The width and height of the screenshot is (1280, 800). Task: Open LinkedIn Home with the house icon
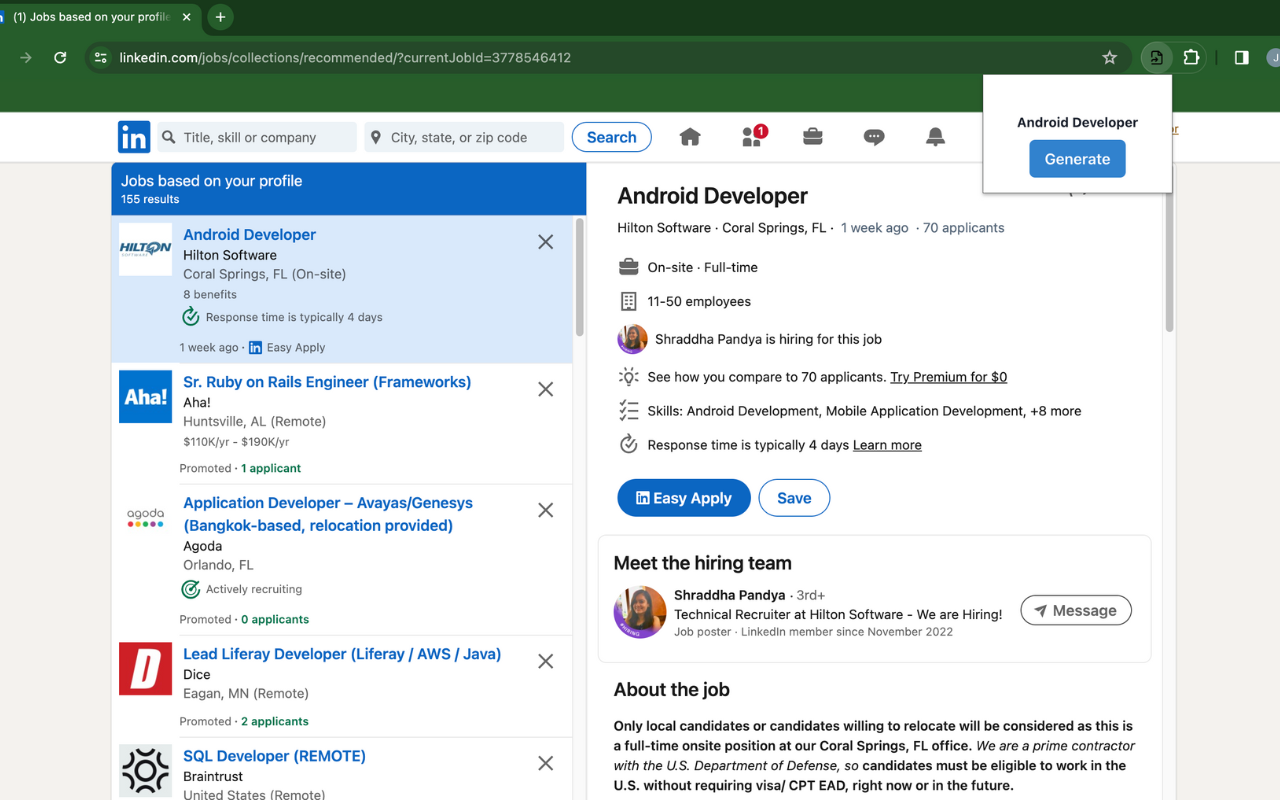pos(689,136)
